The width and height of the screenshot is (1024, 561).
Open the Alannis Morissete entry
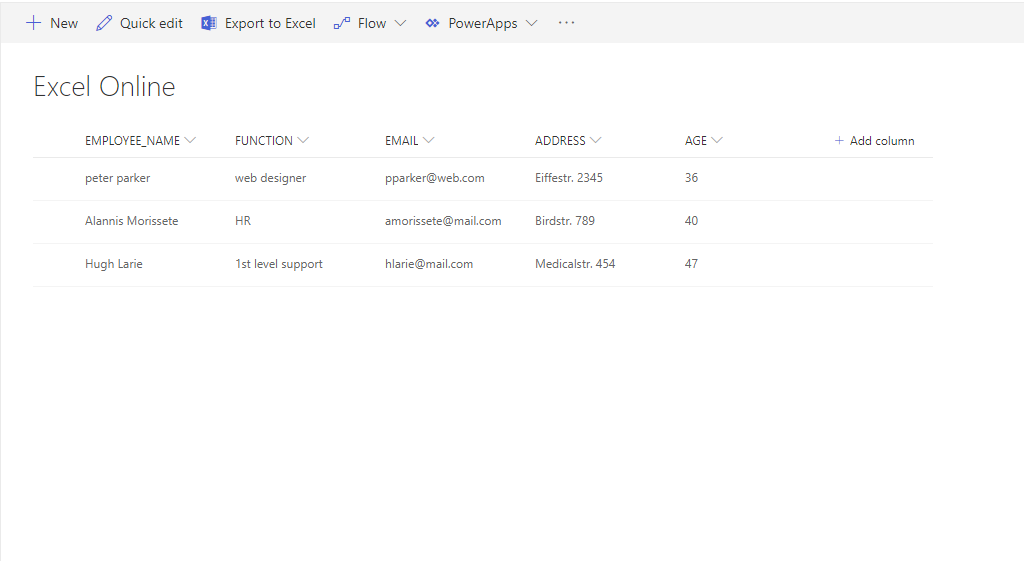131,221
